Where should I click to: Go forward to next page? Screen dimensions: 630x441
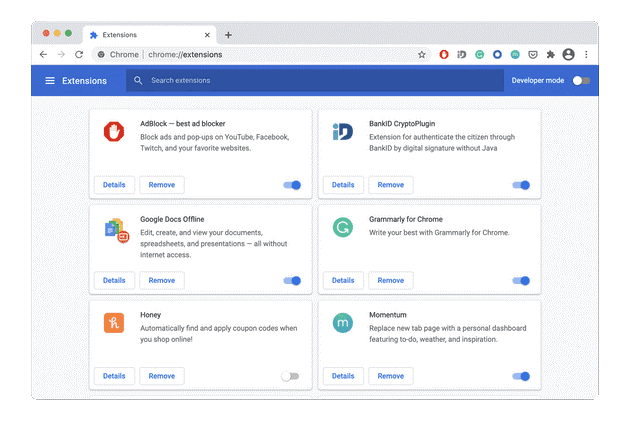click(x=61, y=54)
